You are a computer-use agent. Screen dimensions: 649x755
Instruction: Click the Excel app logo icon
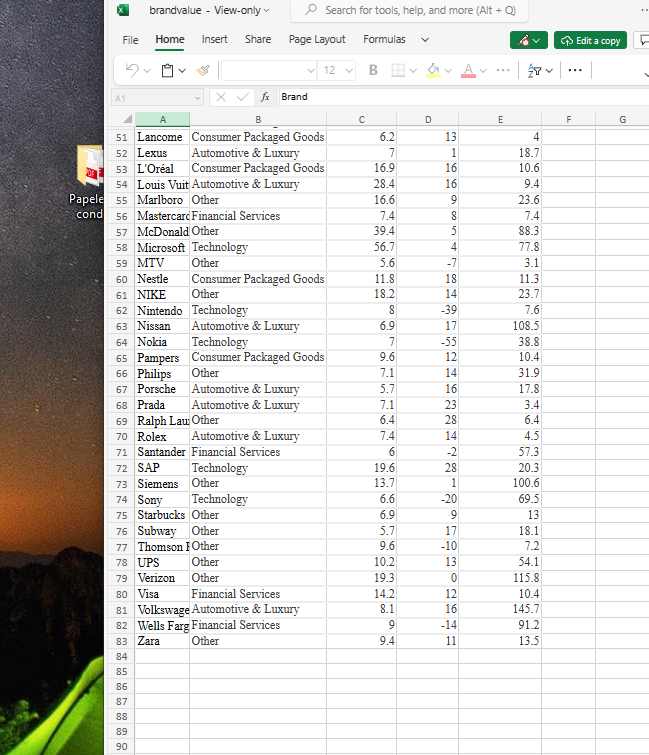pos(123,10)
